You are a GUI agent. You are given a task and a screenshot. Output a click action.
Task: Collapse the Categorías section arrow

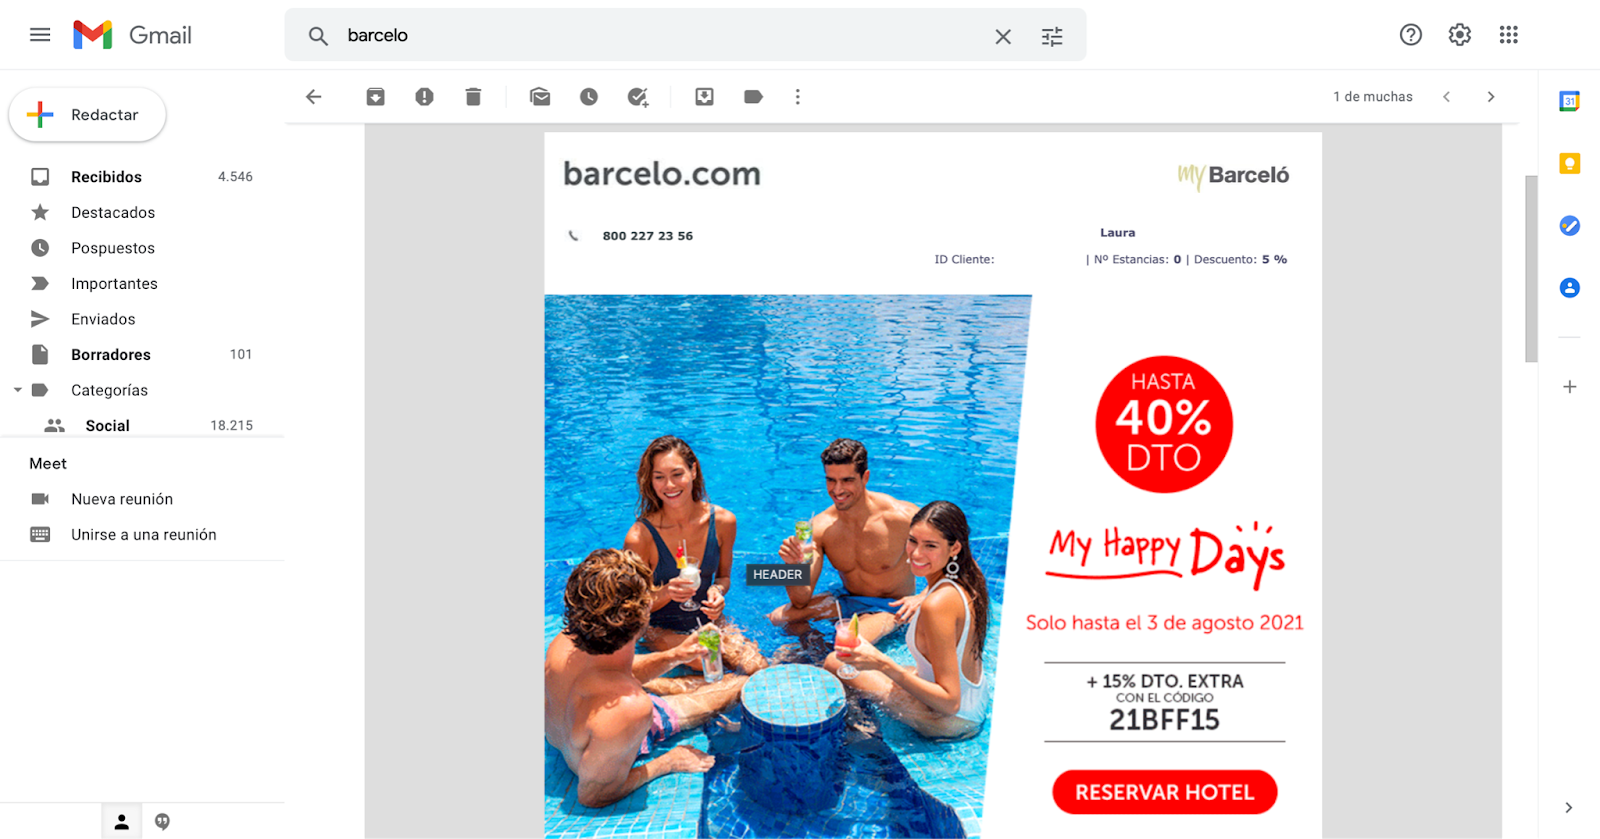pos(17,390)
